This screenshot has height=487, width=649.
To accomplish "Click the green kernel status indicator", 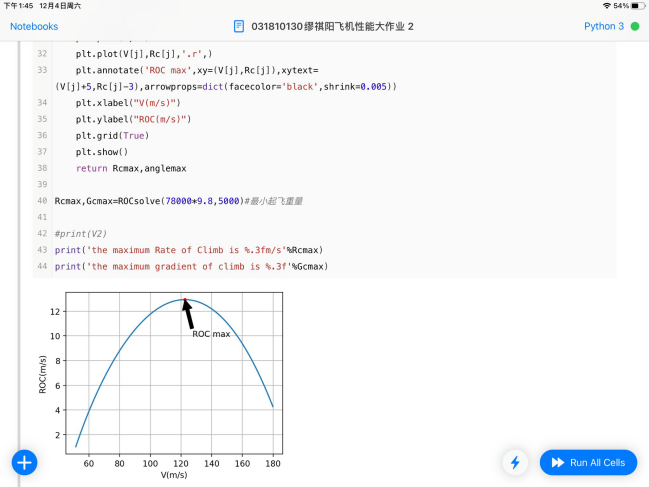I will pos(635,26).
